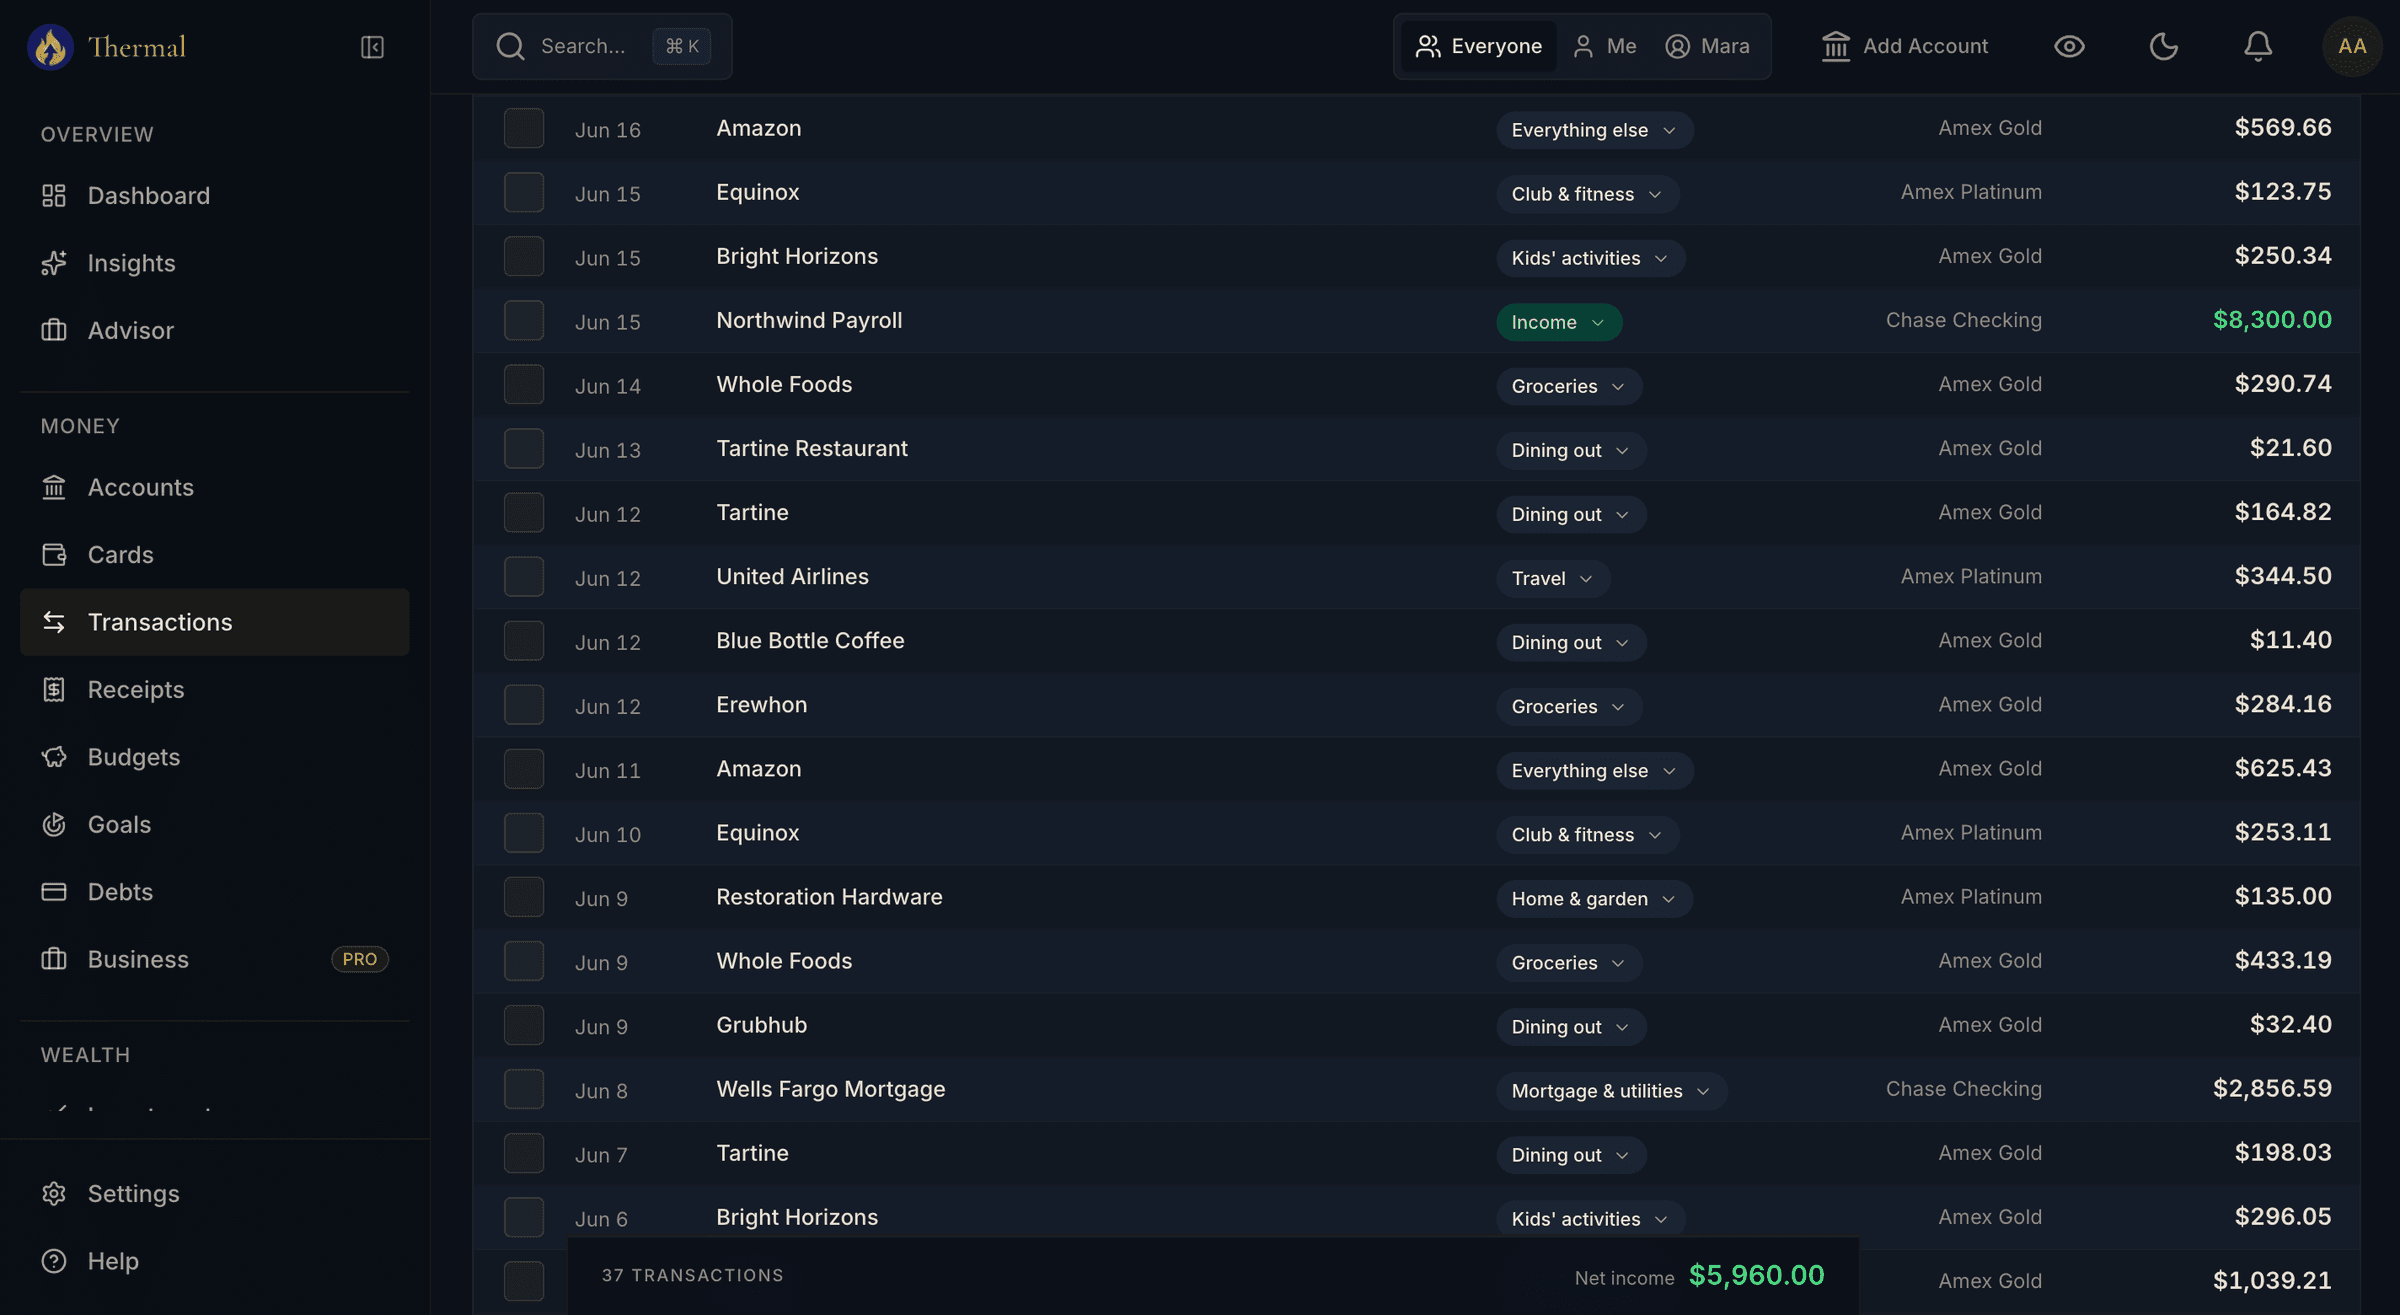Filter to the Me view
Screen dimensions: 2400x1315
click(x=1604, y=46)
